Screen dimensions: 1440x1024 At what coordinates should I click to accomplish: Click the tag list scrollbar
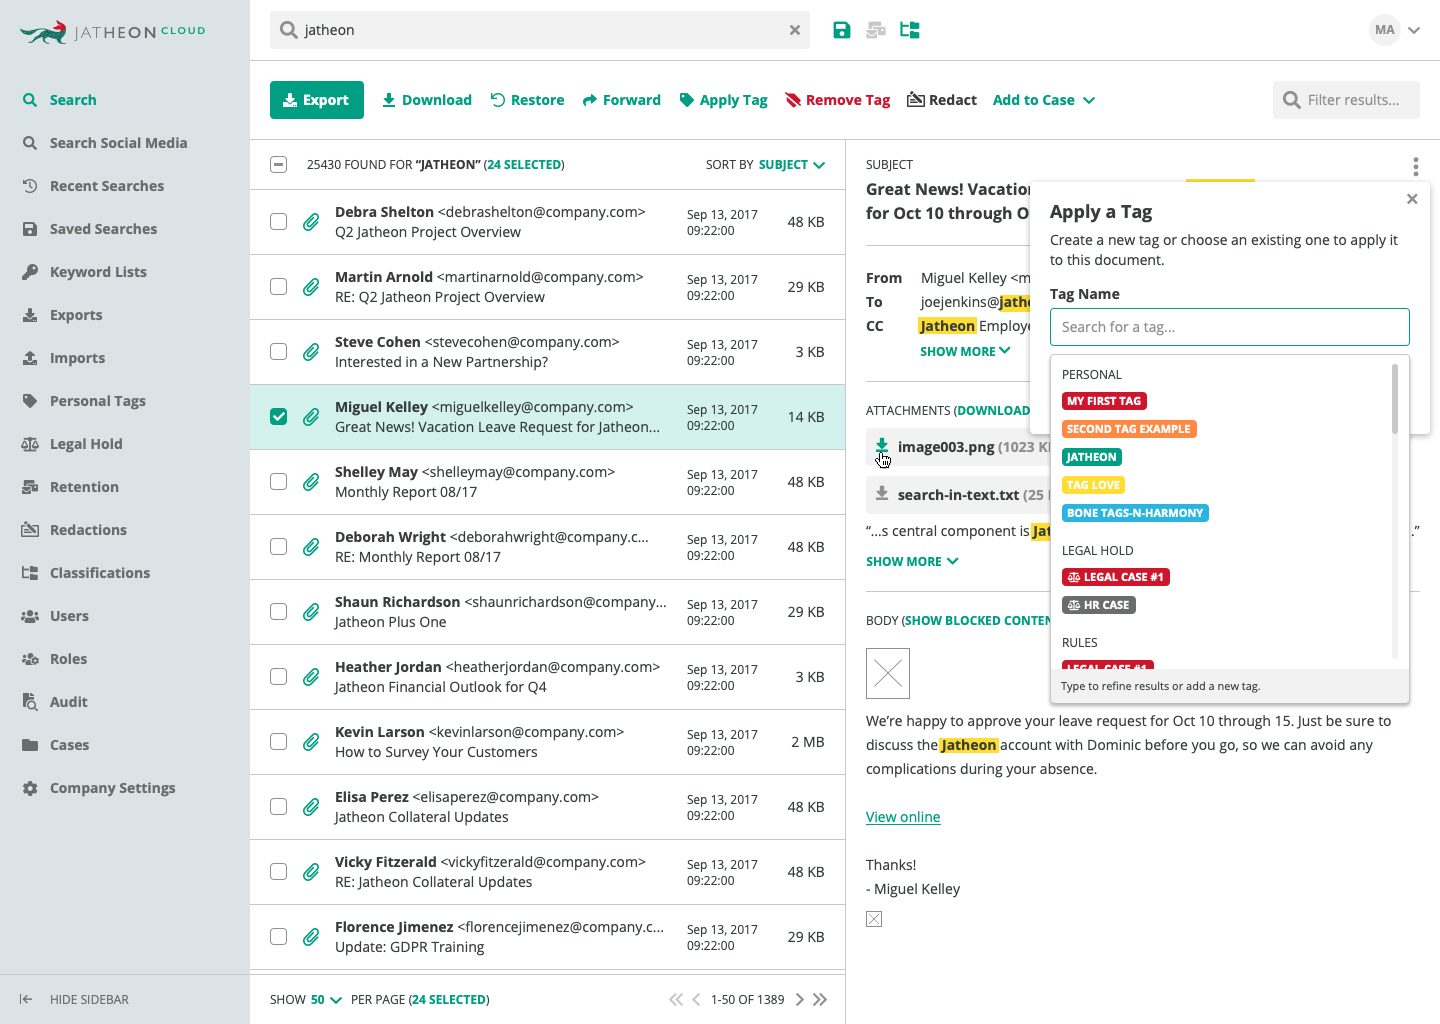click(x=1395, y=399)
